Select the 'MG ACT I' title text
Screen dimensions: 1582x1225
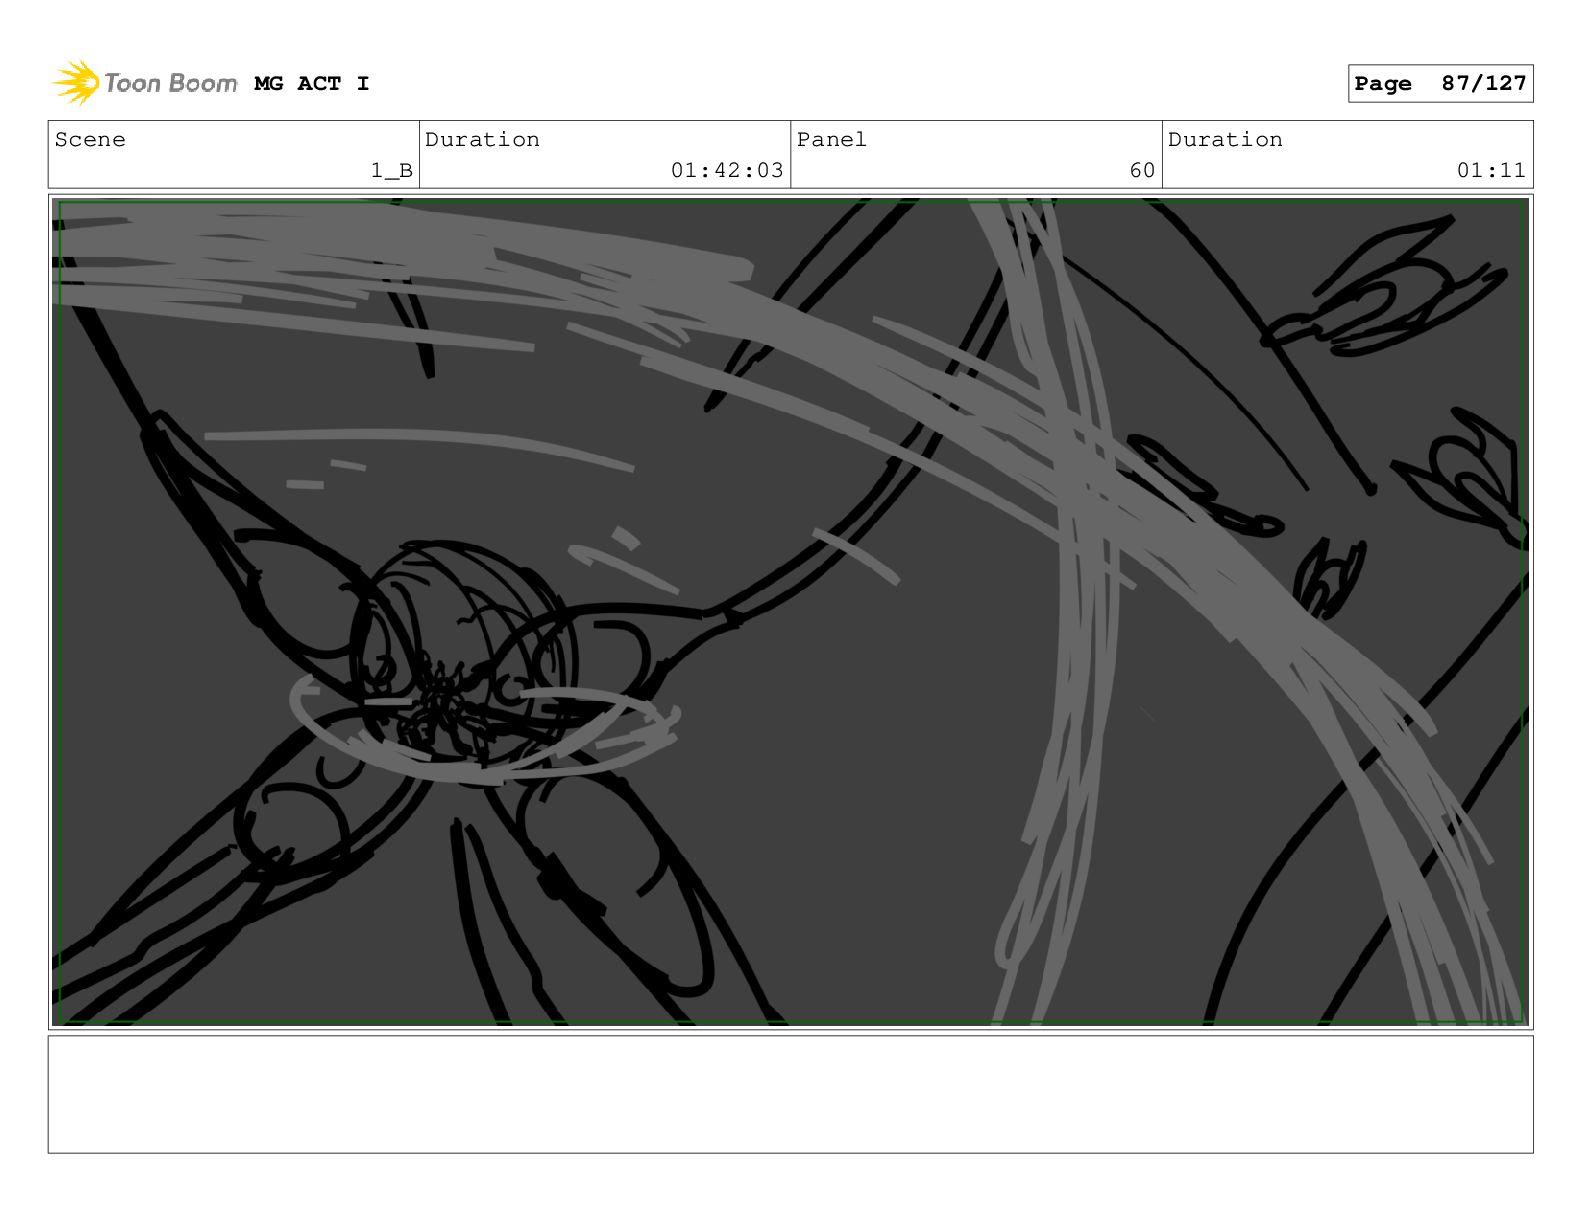tap(312, 84)
